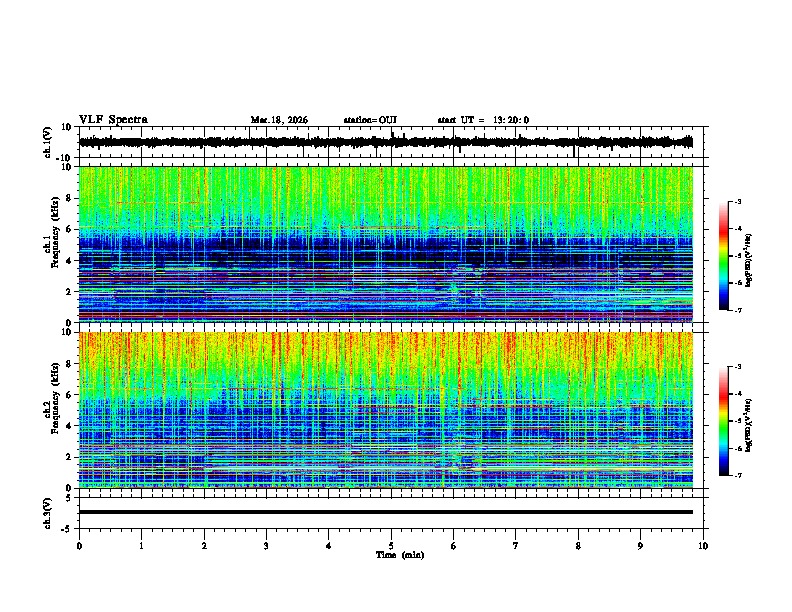Click the ch.2 spectrogram plot
Image resolution: width=792 pixels, height=612 pixels.
point(386,410)
